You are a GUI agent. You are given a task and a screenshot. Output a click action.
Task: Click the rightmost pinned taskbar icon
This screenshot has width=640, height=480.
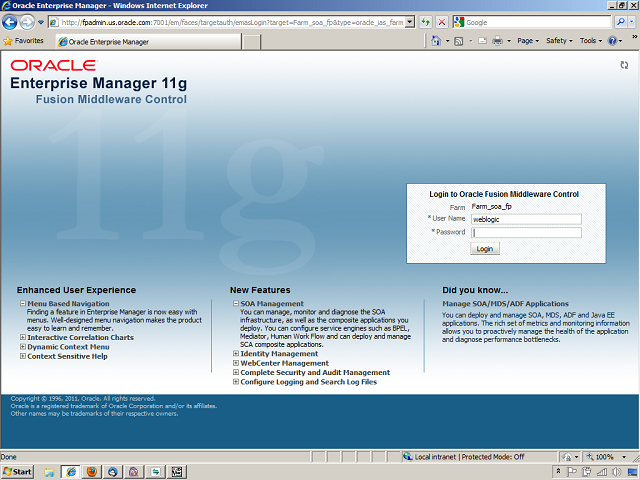click(177, 472)
